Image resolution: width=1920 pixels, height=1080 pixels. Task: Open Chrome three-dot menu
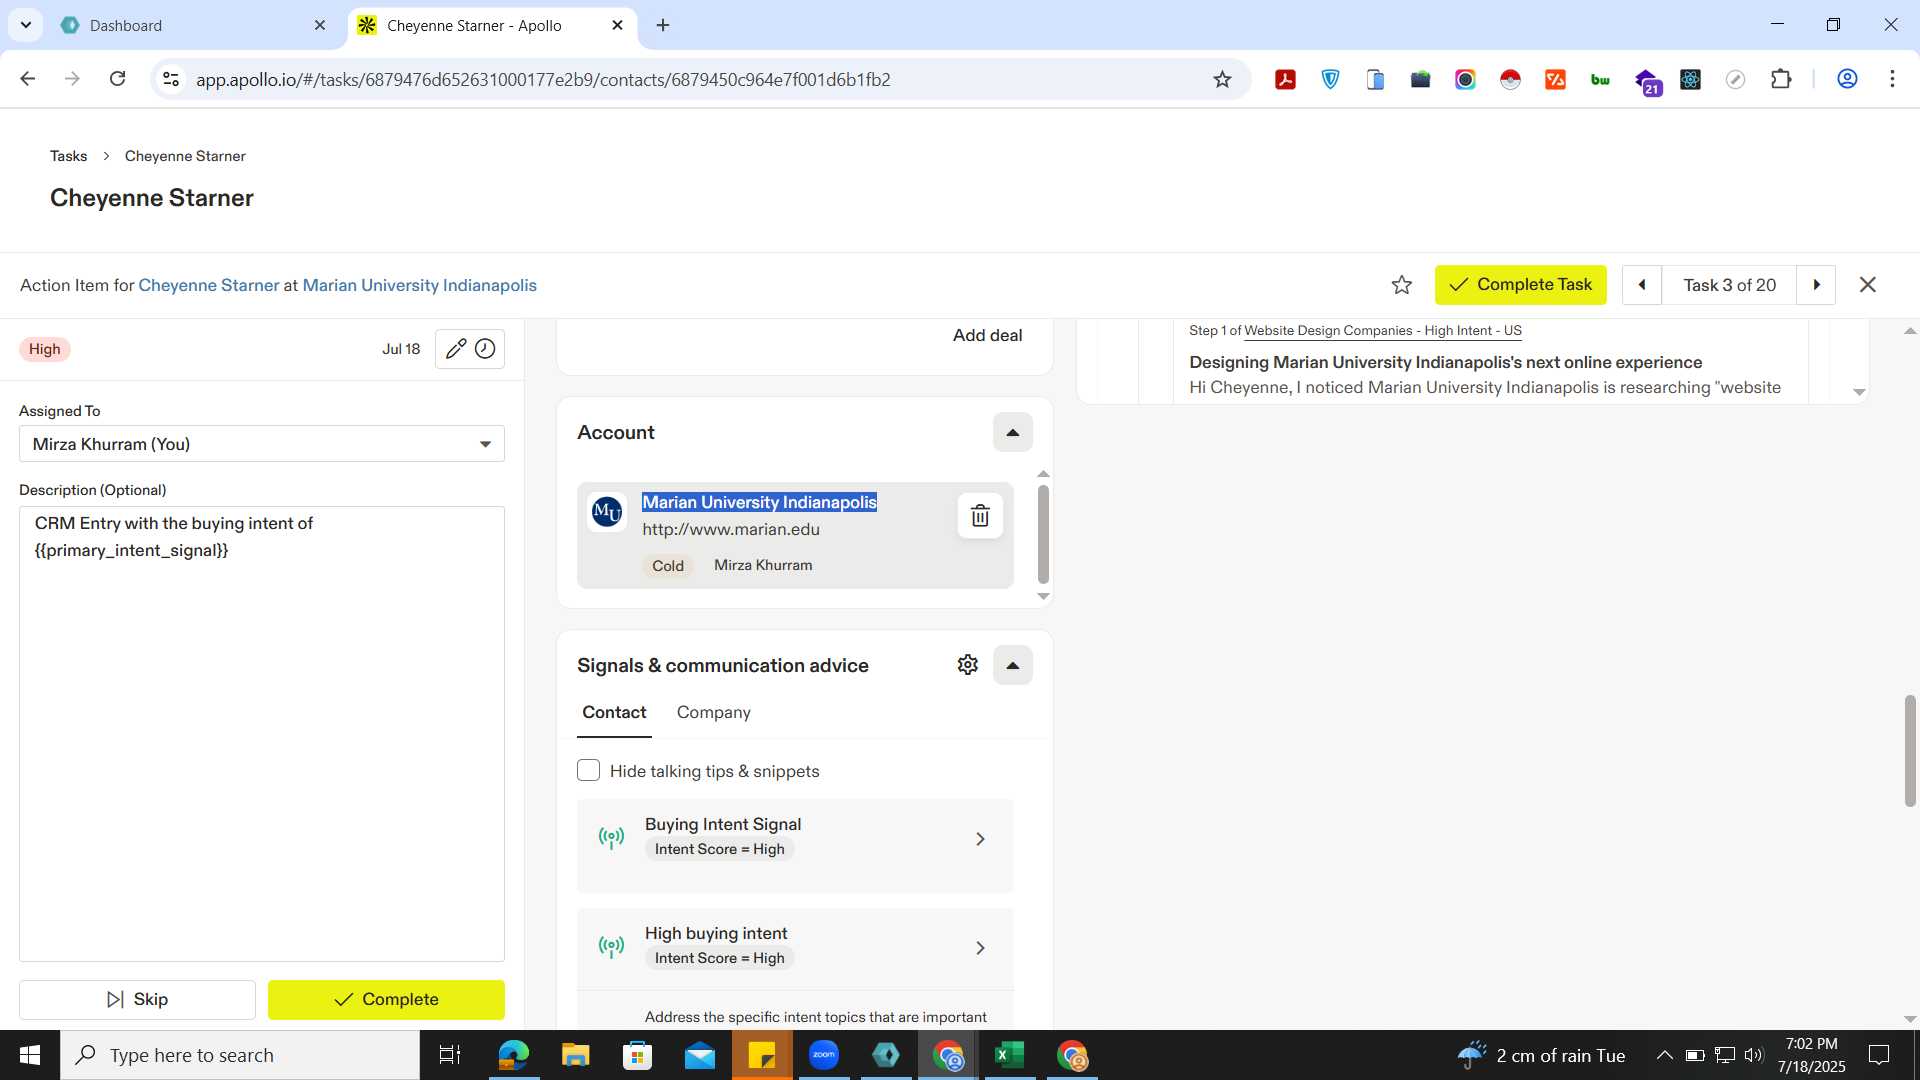click(x=1892, y=79)
